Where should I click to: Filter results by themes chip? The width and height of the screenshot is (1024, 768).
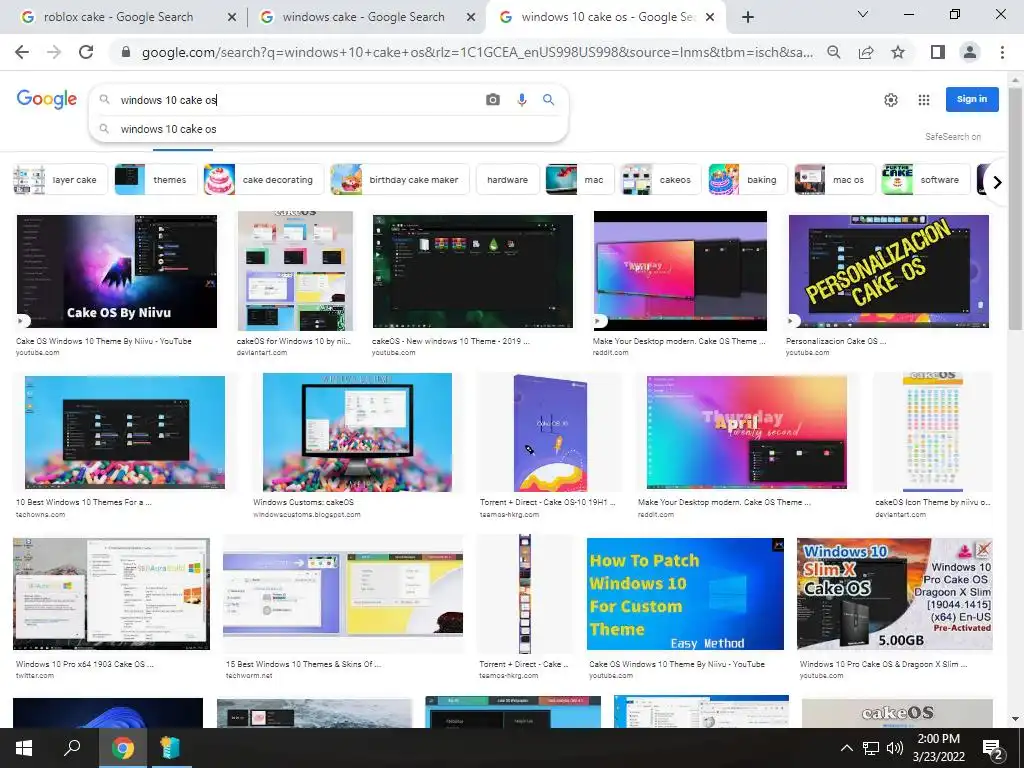point(155,180)
